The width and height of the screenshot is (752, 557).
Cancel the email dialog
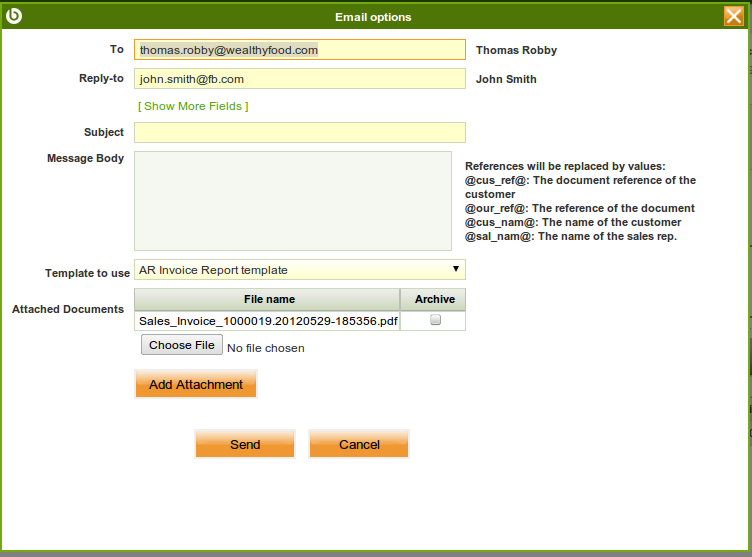coord(359,444)
